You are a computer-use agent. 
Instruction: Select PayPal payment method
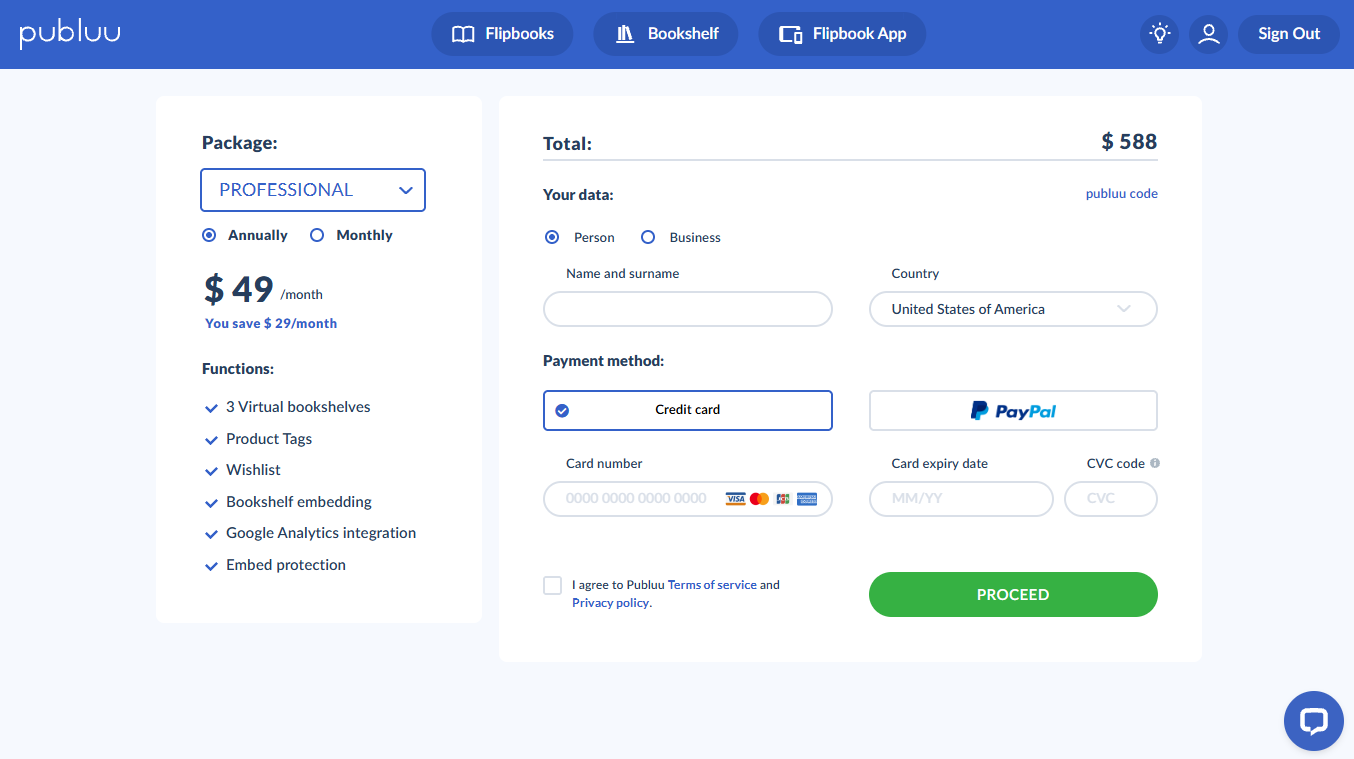tap(1013, 410)
